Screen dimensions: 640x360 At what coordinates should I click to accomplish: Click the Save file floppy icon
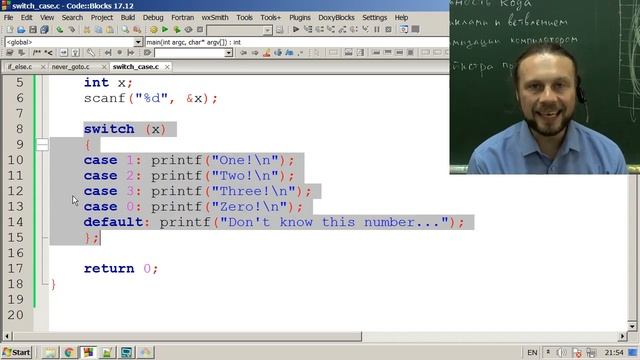coord(33,29)
